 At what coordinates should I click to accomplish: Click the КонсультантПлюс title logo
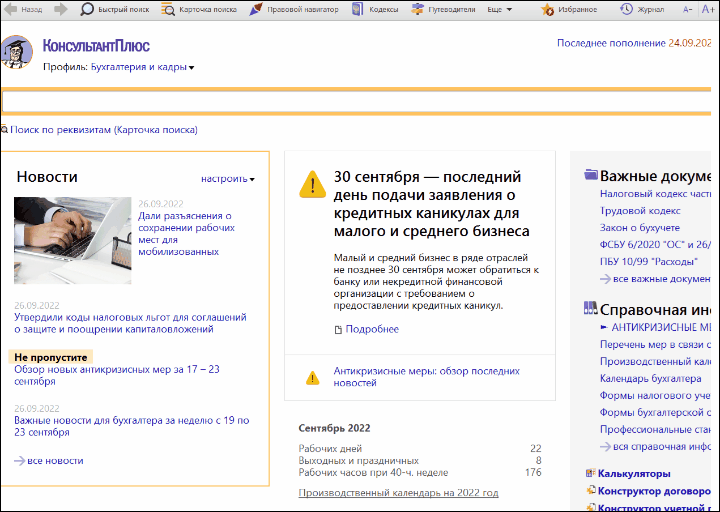(x=96, y=45)
